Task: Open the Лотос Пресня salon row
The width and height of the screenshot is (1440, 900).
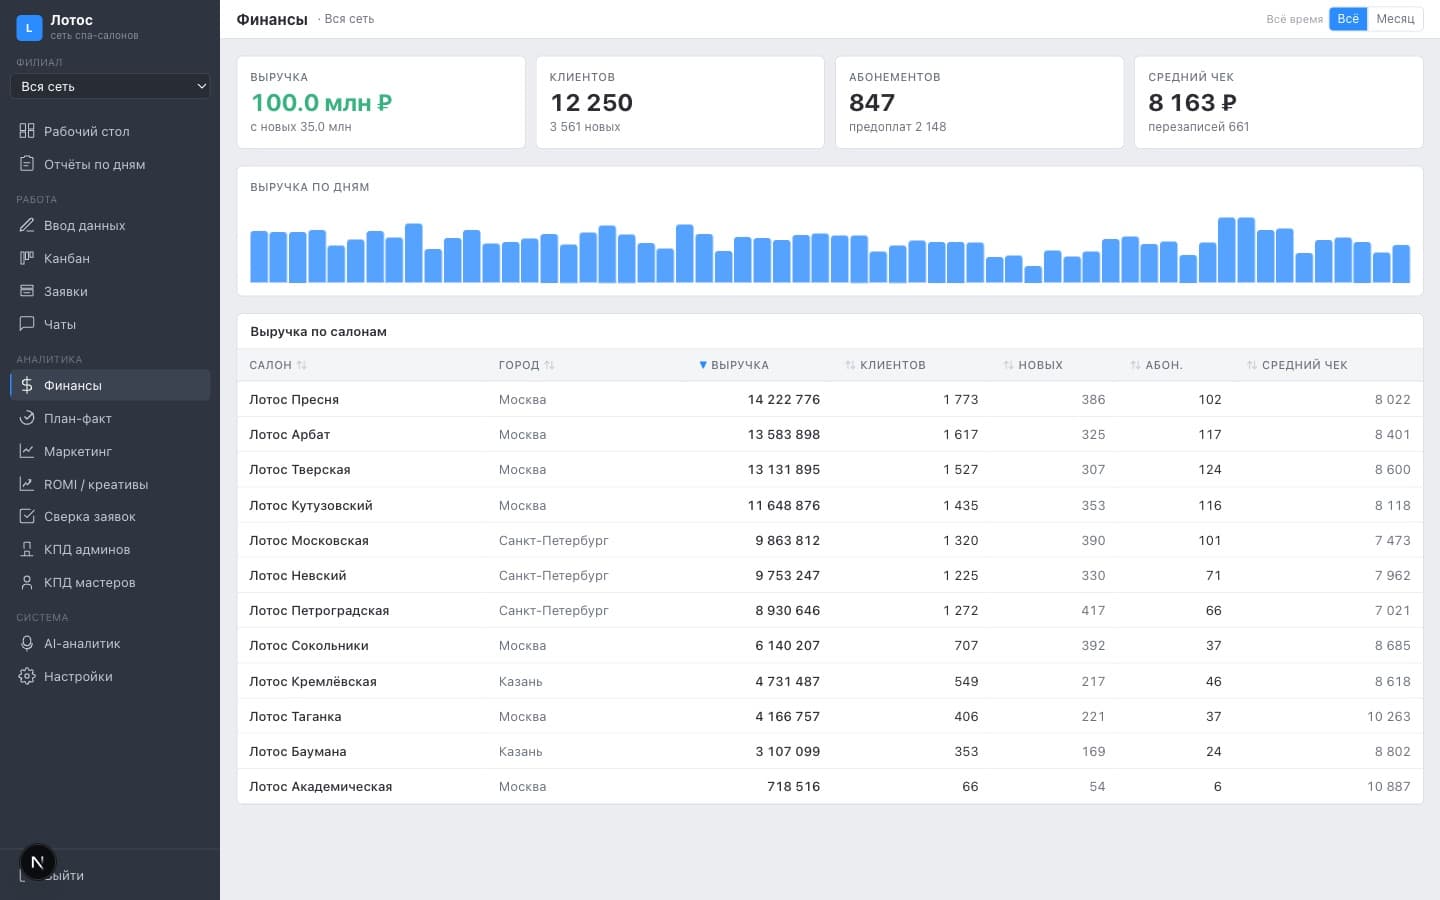Action: (830, 399)
